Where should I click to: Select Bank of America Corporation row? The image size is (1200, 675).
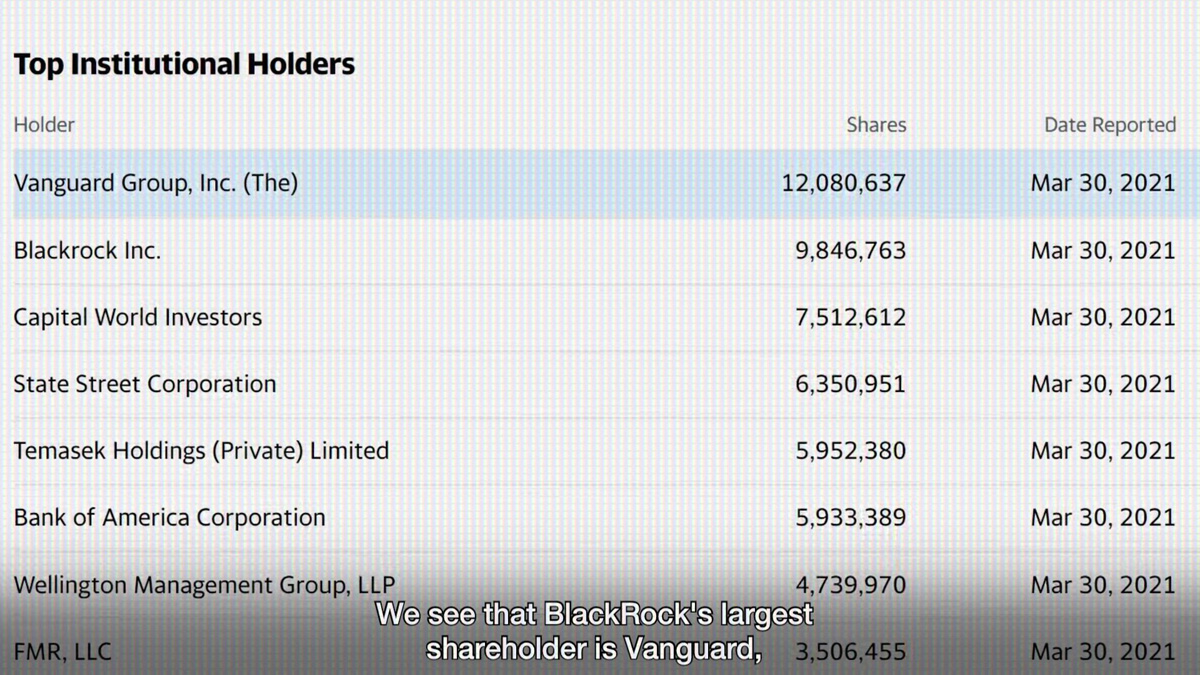(x=170, y=518)
